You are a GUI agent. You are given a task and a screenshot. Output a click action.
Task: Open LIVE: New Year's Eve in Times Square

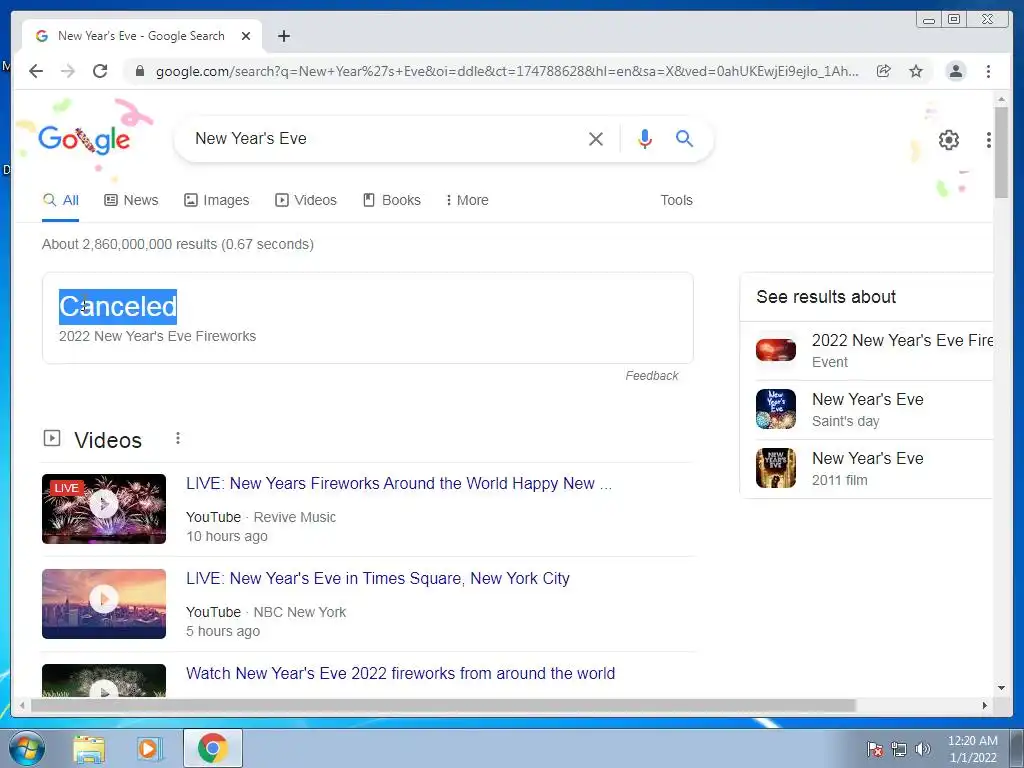point(377,579)
